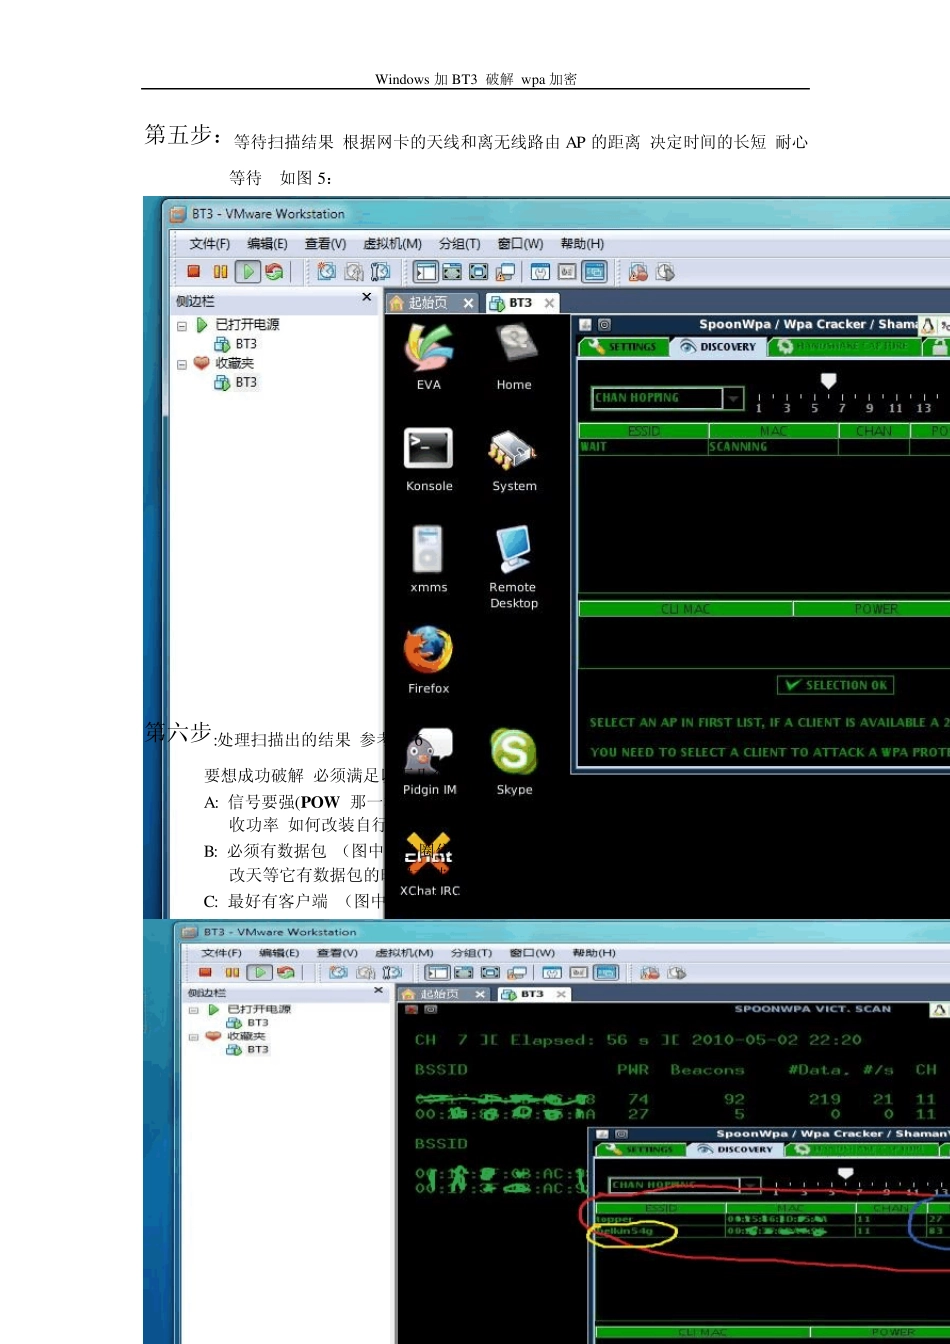
Task: Switch to the 起始页 tab in the lower VMware window
Action: click(x=443, y=994)
